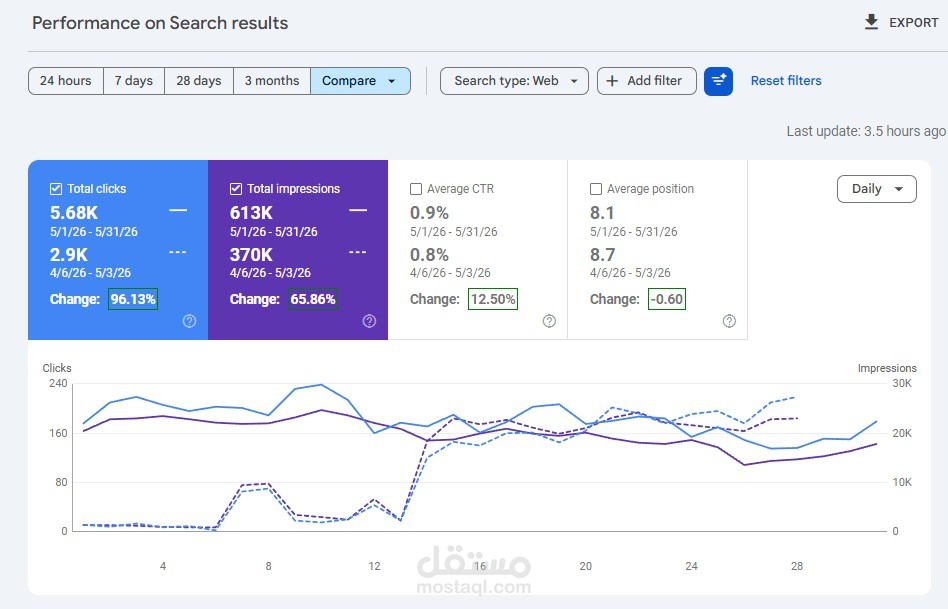The width and height of the screenshot is (948, 609).
Task: Open the Daily granularity dropdown
Action: point(877,189)
